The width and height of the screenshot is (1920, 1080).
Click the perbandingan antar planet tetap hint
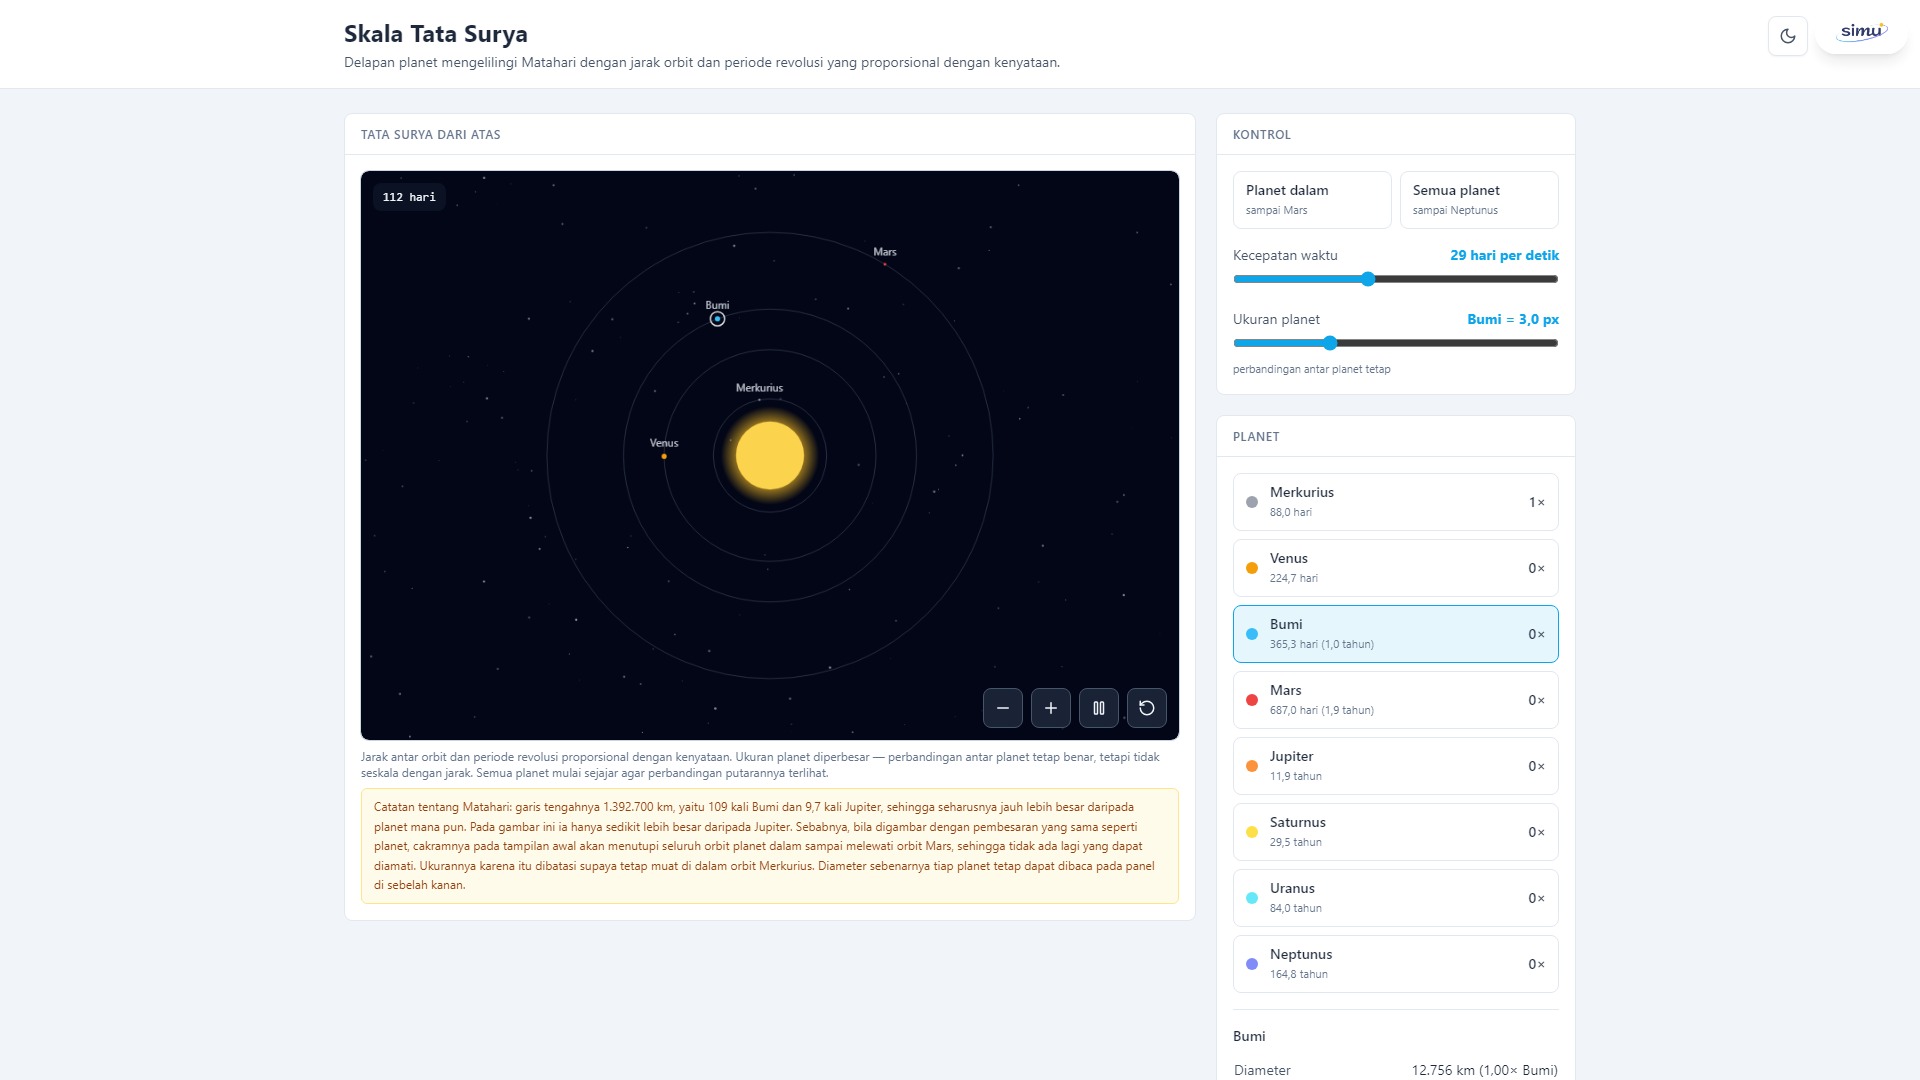[1311, 370]
